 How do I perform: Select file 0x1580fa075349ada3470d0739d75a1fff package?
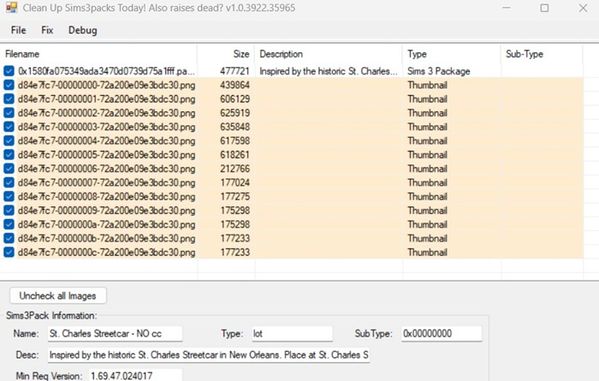tap(107, 71)
